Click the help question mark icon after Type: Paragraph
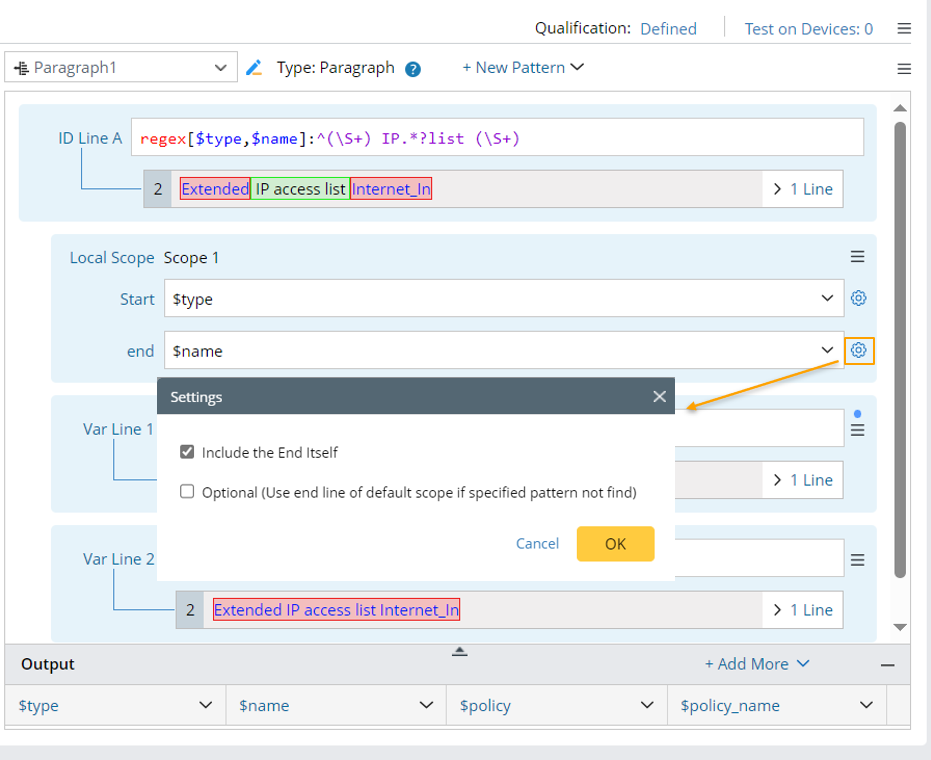931x760 pixels. [413, 69]
